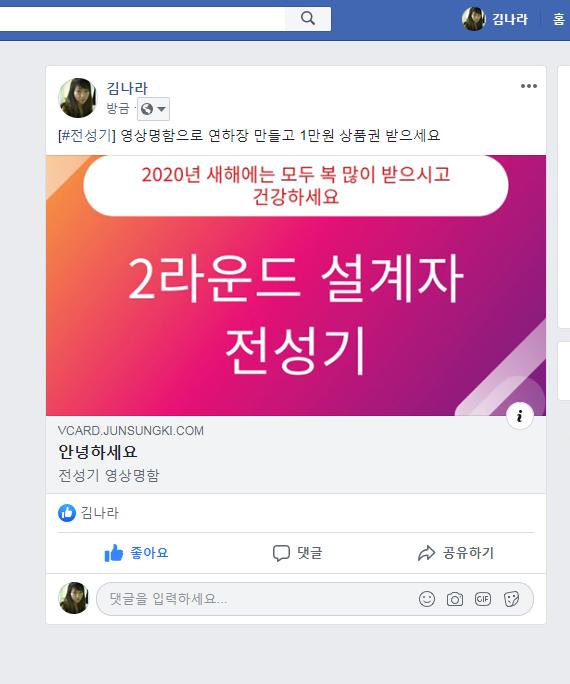Click the 안녕하세요 link title
This screenshot has height=684, width=570.
98,452
